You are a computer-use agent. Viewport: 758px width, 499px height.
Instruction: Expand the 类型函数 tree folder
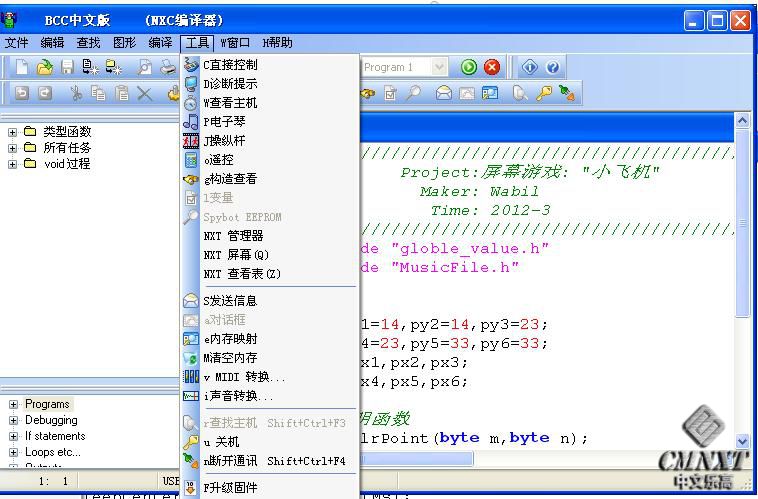[13, 132]
